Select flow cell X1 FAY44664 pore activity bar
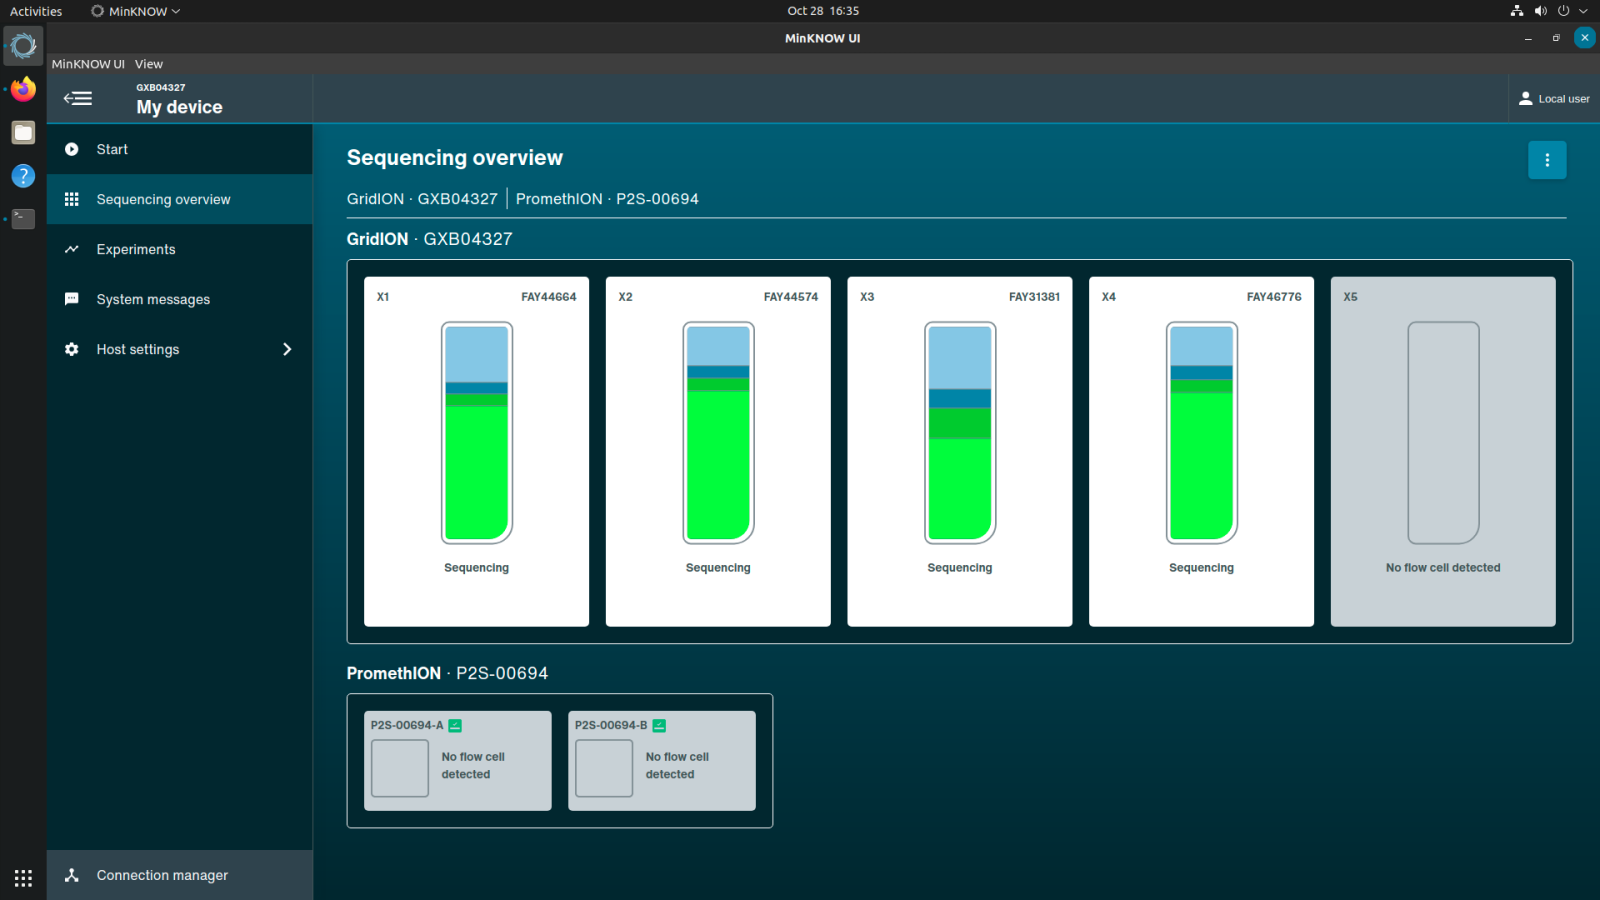The height and width of the screenshot is (900, 1600). coord(477,432)
